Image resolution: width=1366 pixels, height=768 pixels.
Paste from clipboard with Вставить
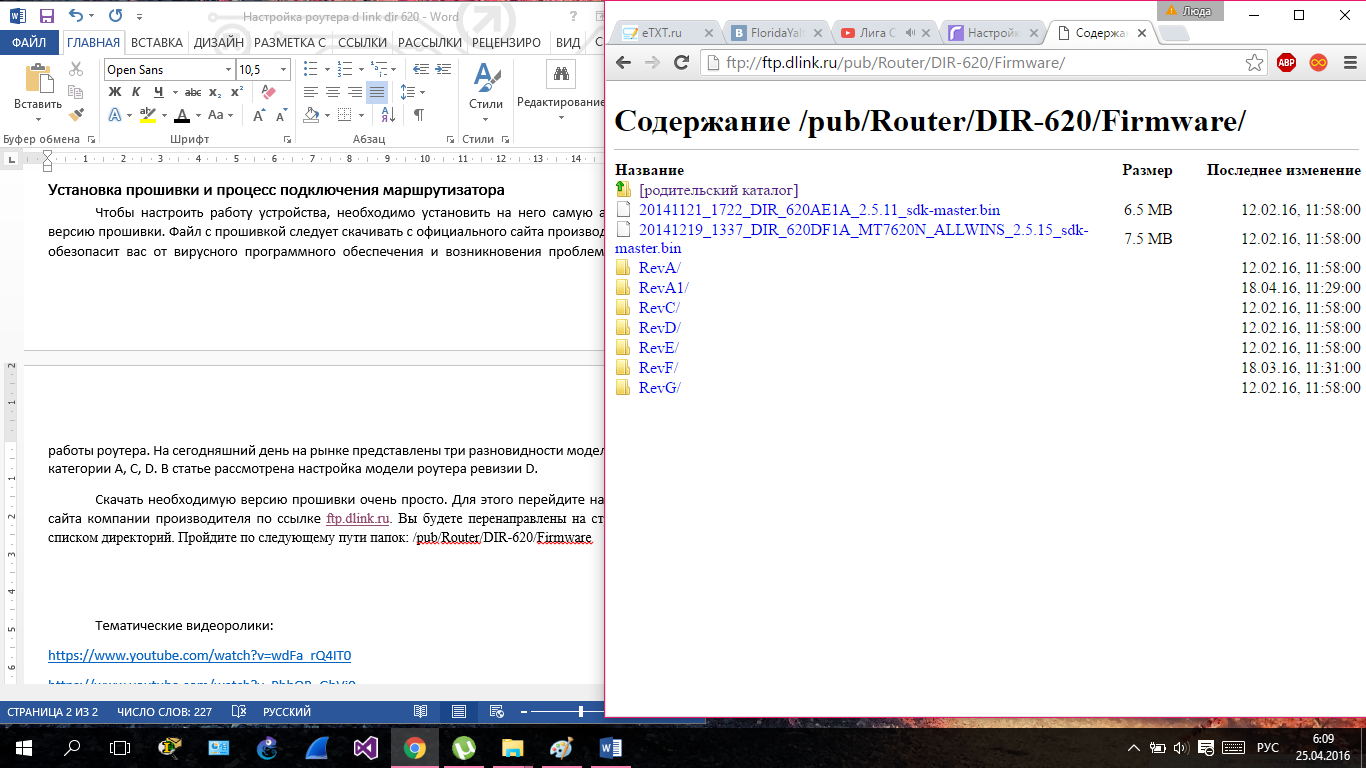click(38, 87)
